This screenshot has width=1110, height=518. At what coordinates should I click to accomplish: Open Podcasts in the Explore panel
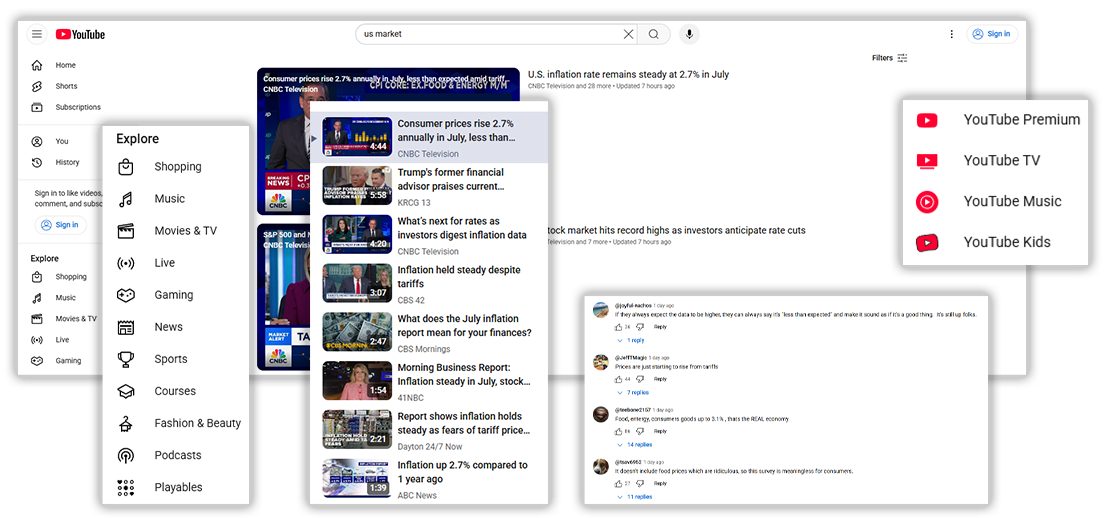(x=176, y=455)
